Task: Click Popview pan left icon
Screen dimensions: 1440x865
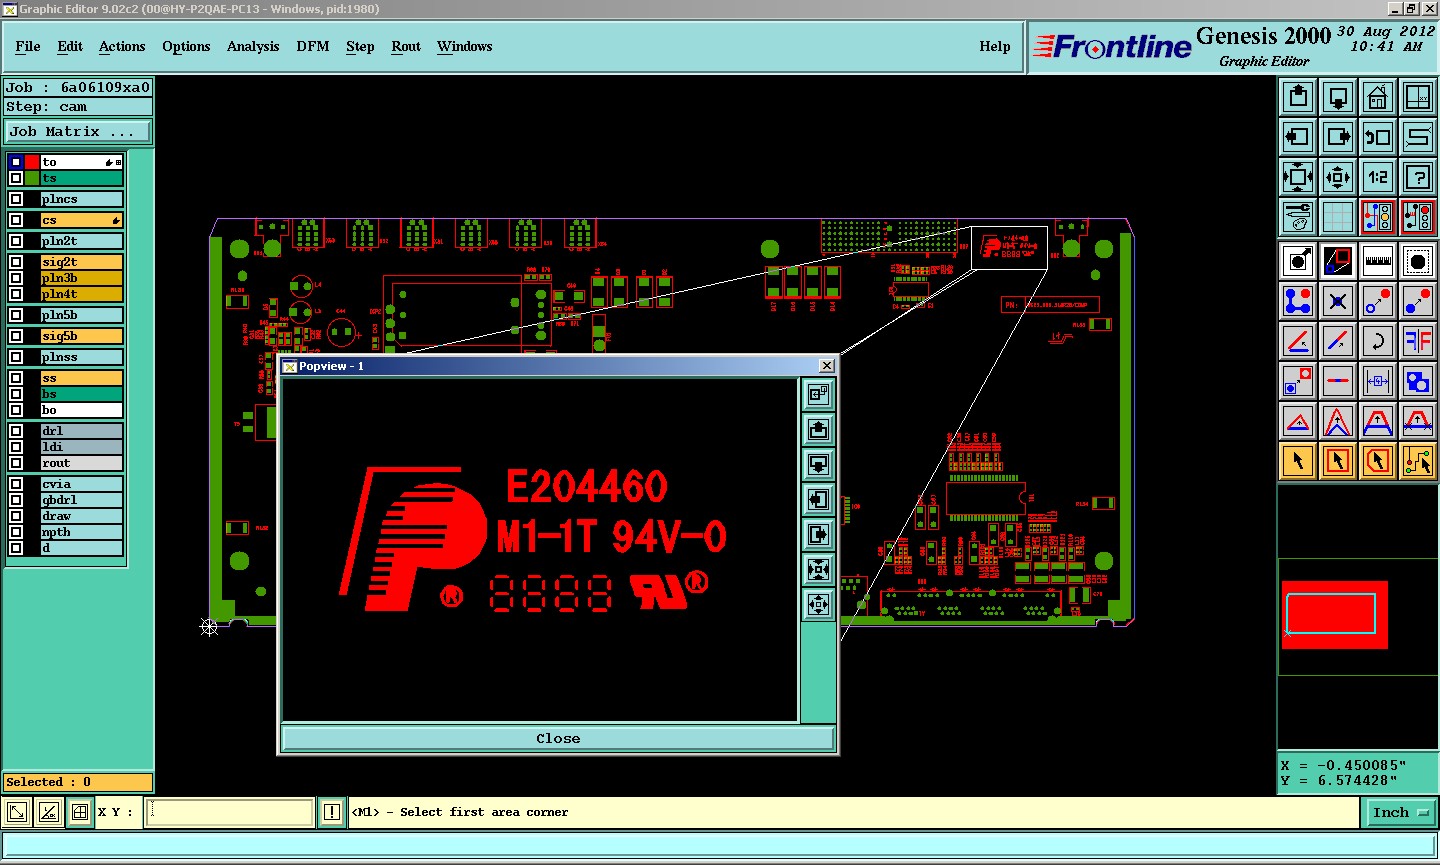Action: pos(819,500)
